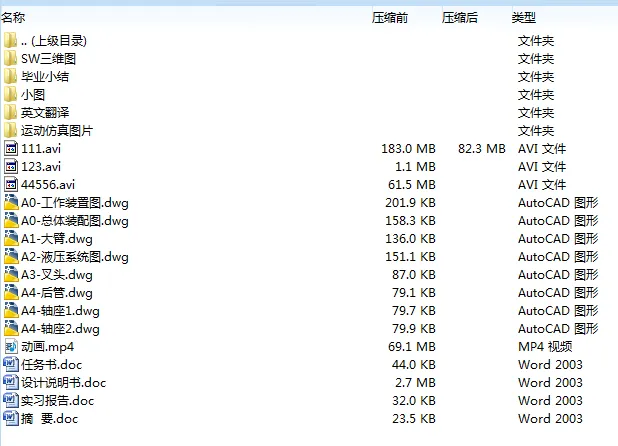Viewport: 618px width, 446px height.
Task: Click the 183.0 MB size value
Action: [408, 149]
